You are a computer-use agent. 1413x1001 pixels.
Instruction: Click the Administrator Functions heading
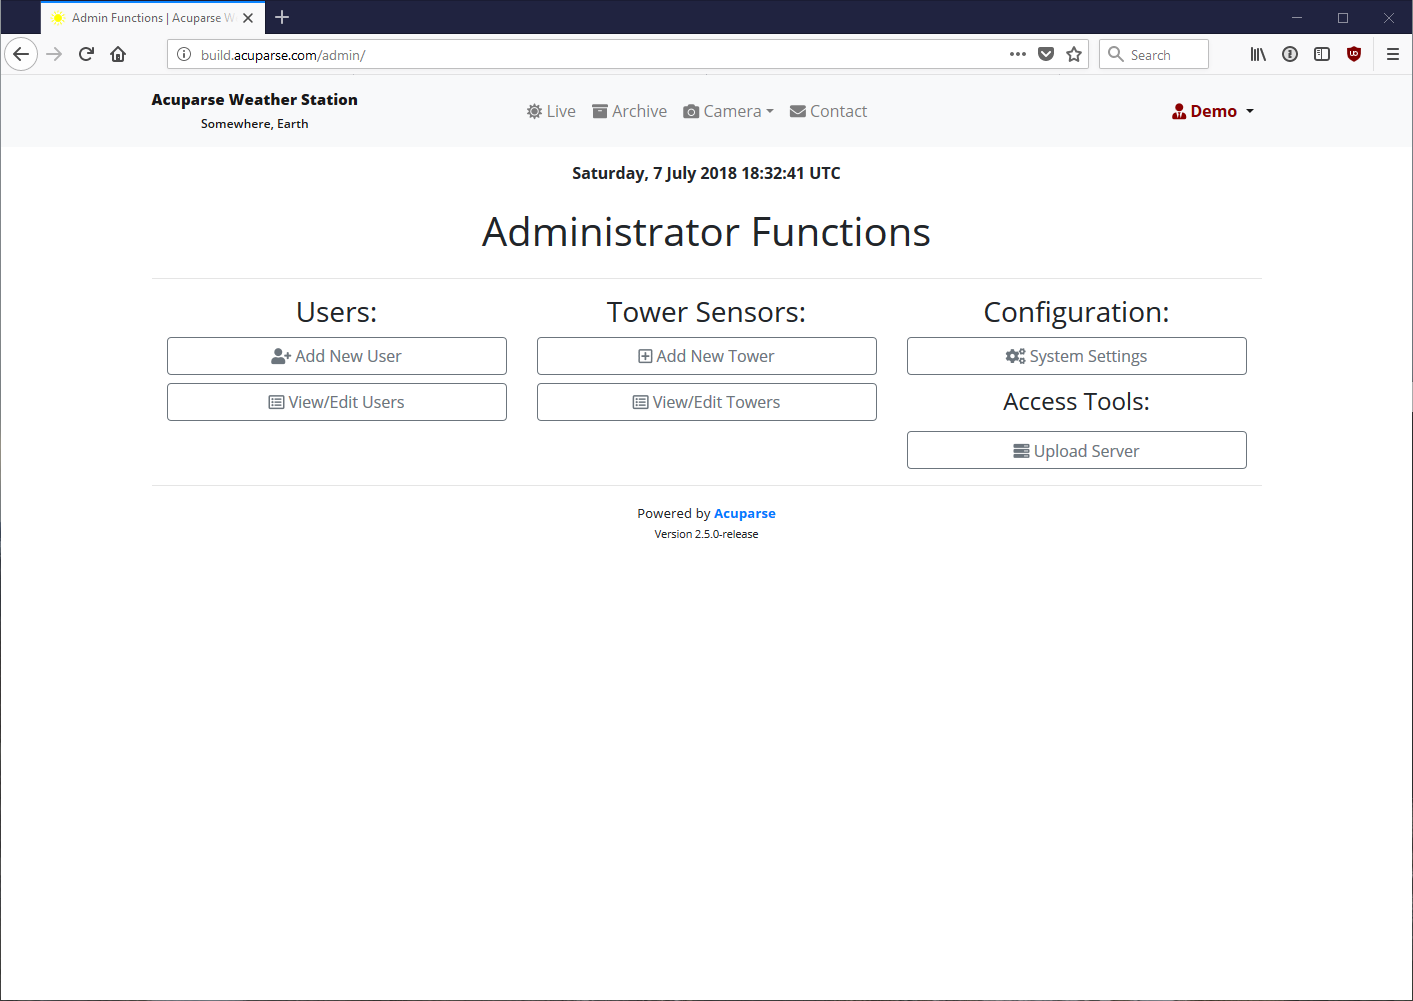point(706,232)
